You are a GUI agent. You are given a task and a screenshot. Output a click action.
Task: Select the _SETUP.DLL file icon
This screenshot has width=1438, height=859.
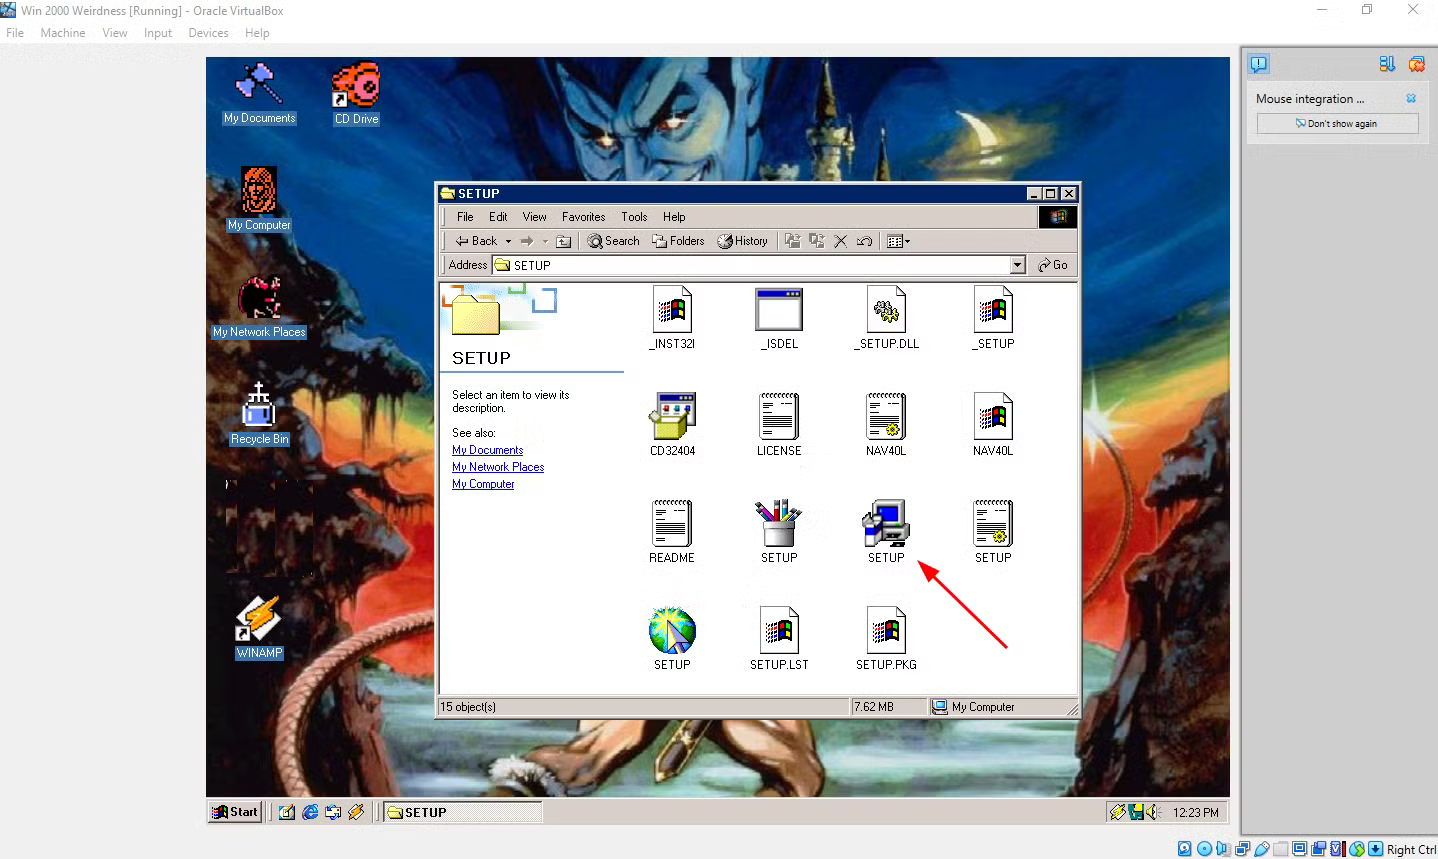click(x=886, y=310)
